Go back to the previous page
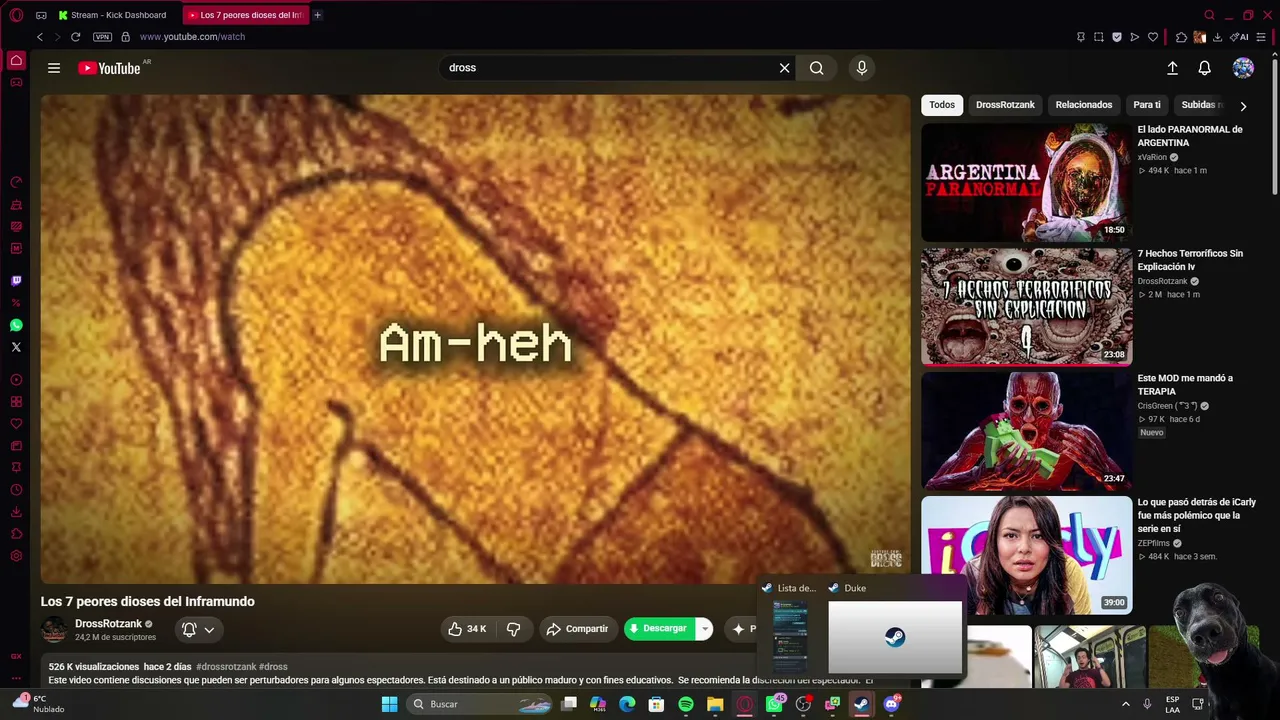The height and width of the screenshot is (720, 1280). [40, 37]
